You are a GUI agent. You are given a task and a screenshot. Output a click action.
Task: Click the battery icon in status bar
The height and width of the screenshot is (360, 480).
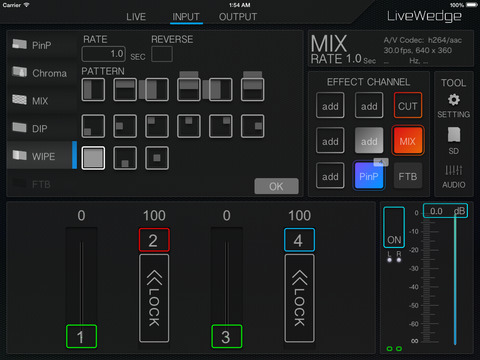click(472, 5)
